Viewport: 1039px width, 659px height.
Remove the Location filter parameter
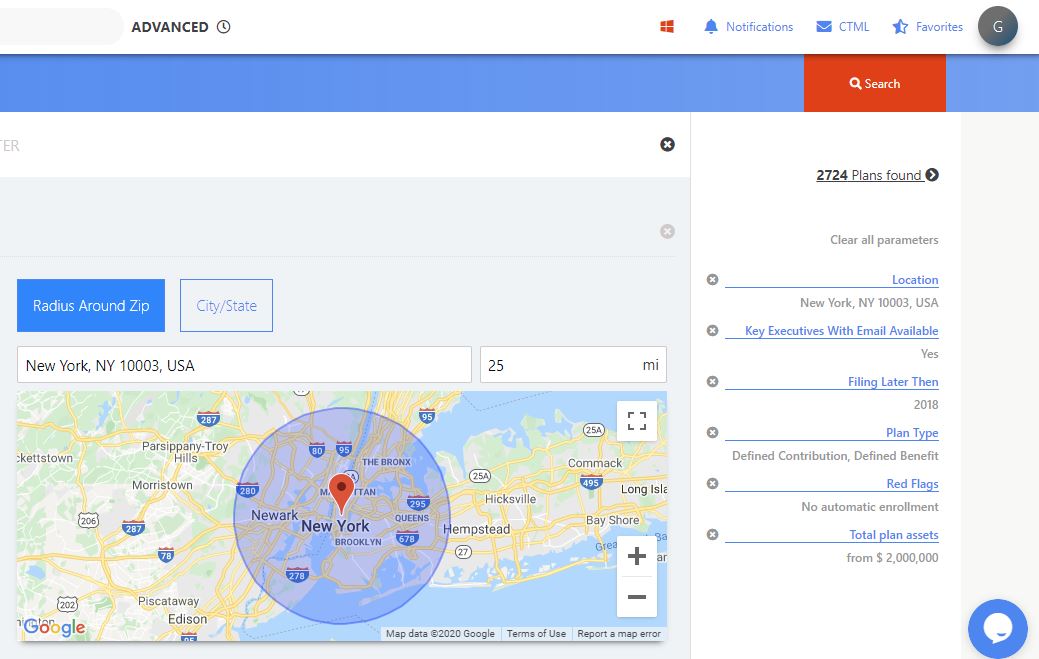(x=712, y=280)
